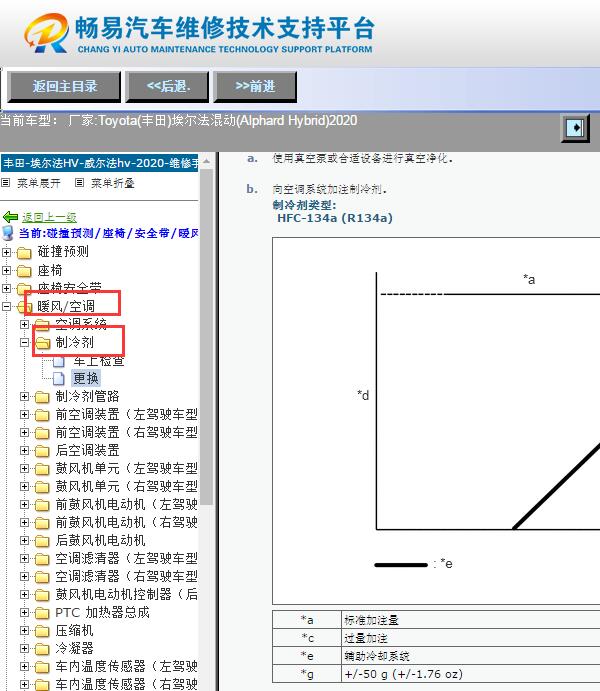Select 空调滤清器（右驾驶车型 item
Viewport: 600px width, 691px height.
[126, 576]
